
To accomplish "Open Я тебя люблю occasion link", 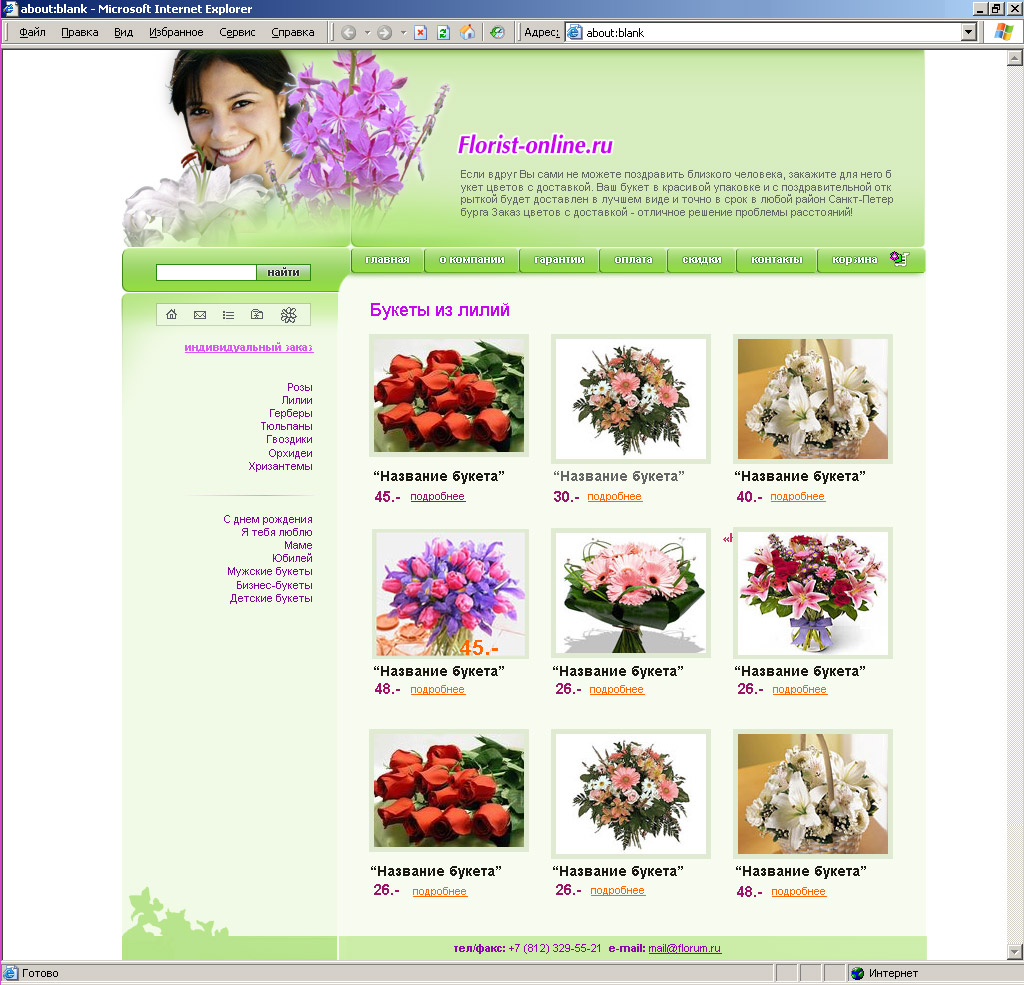I will [277, 532].
